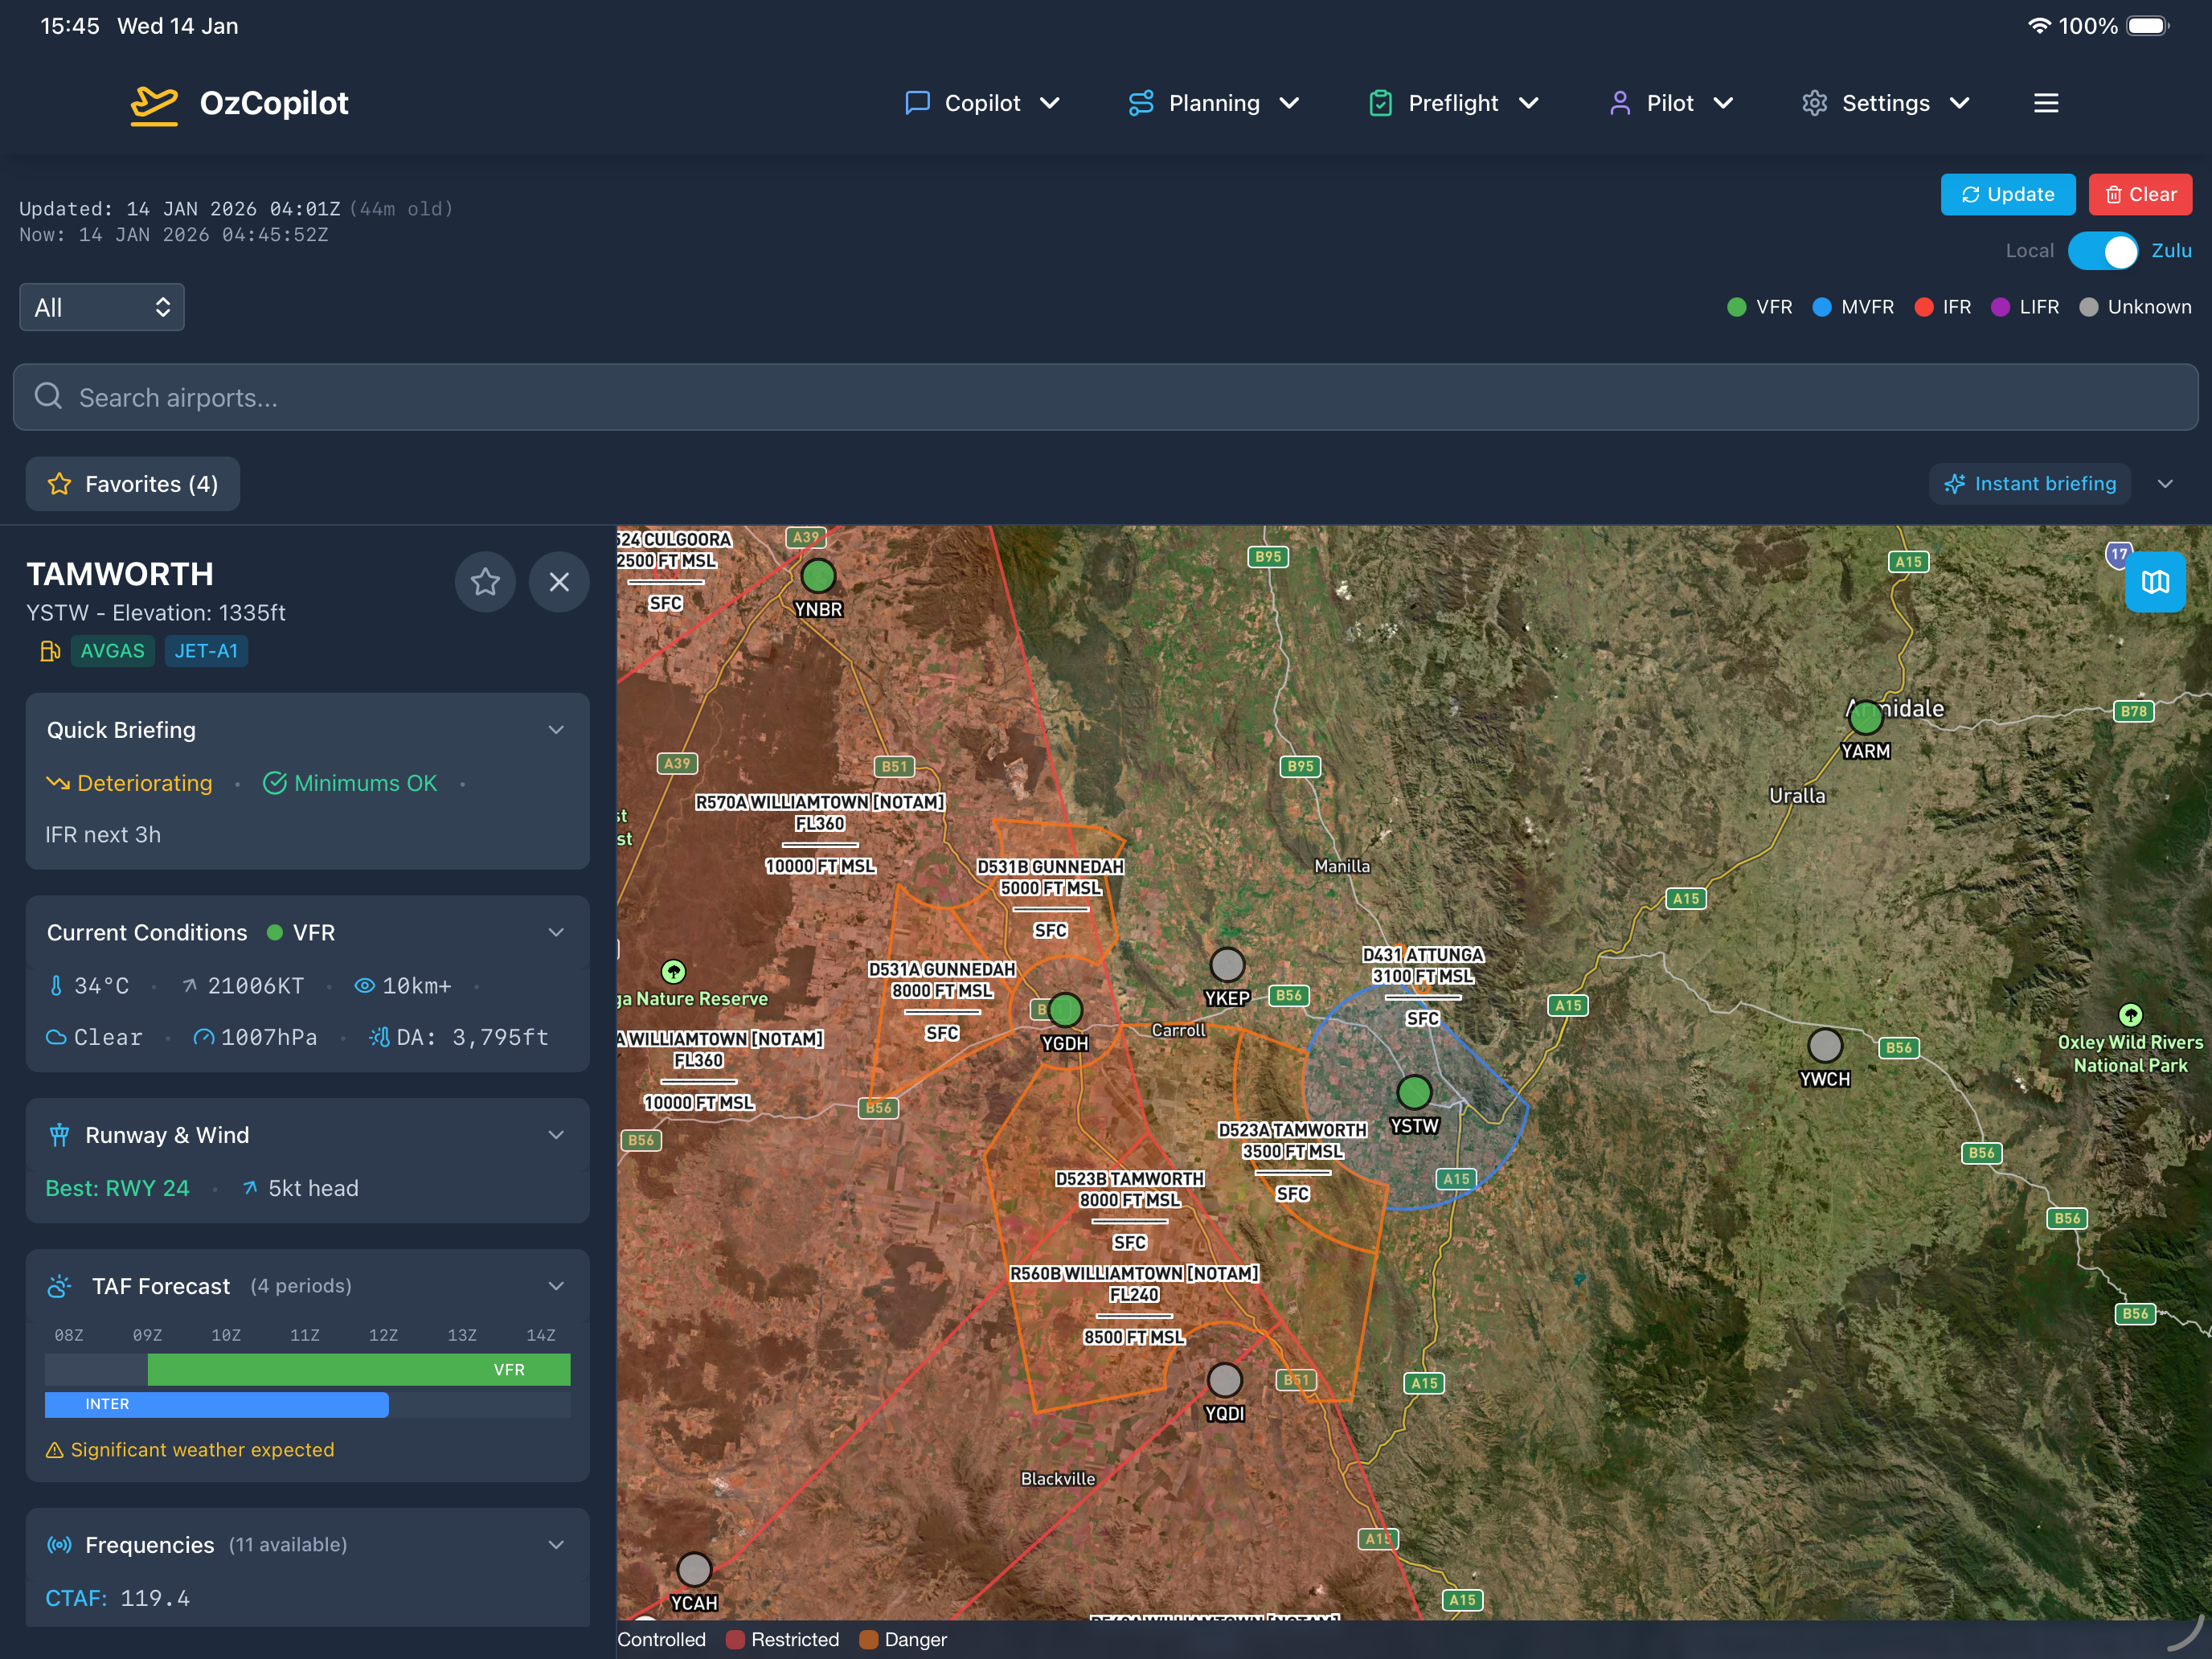The height and width of the screenshot is (1659, 2212).
Task: Click the YSTW airport marker on map
Action: pos(1413,1092)
